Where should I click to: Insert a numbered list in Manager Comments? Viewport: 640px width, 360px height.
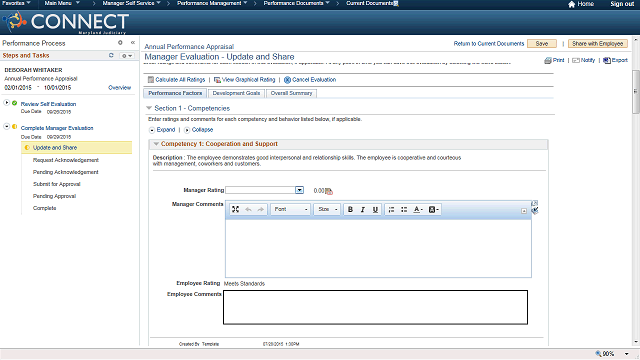click(x=391, y=209)
